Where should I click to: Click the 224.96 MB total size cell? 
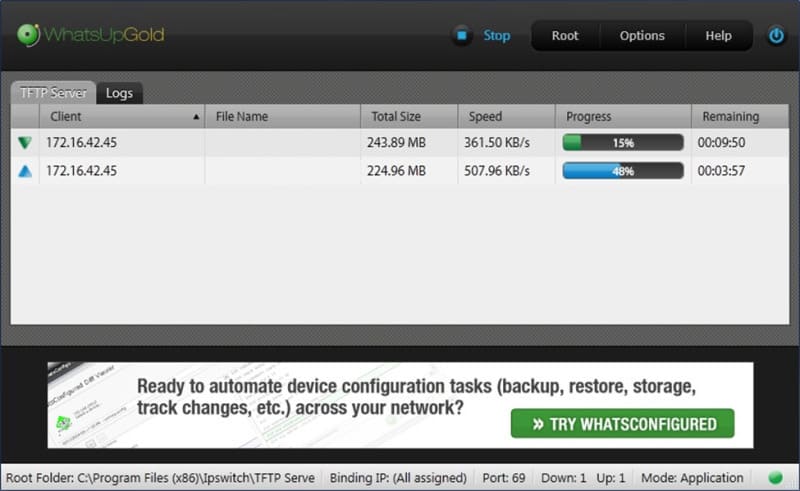point(396,171)
